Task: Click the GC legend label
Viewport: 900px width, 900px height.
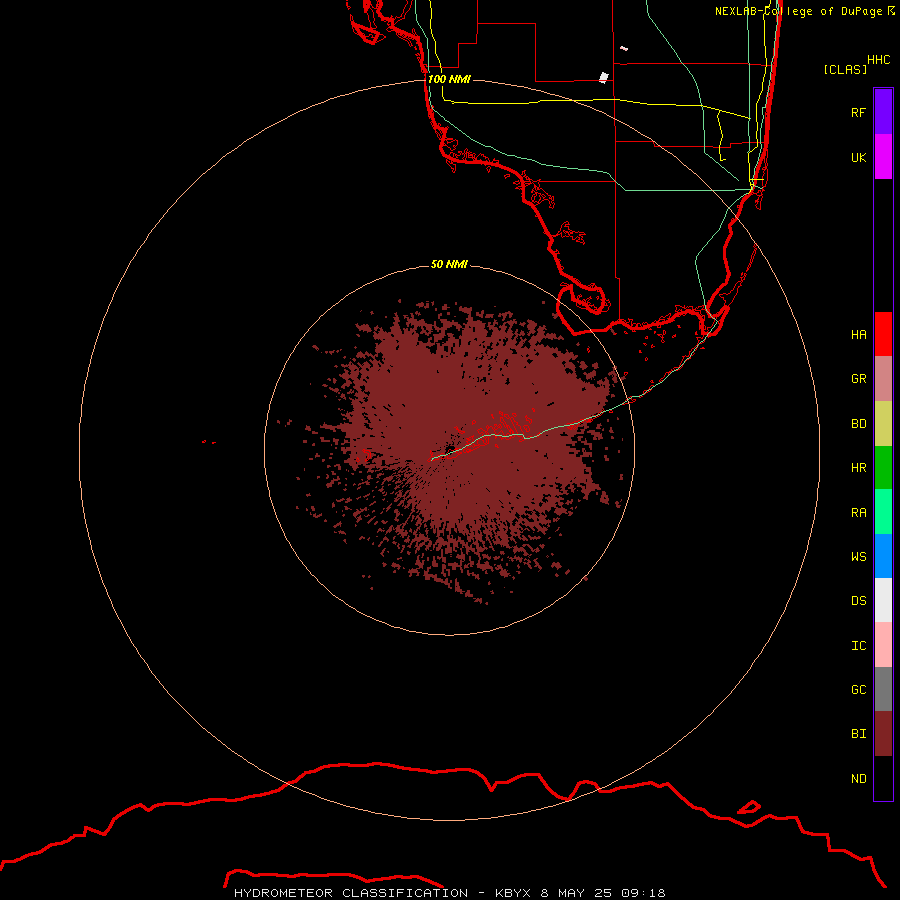Action: (x=858, y=689)
